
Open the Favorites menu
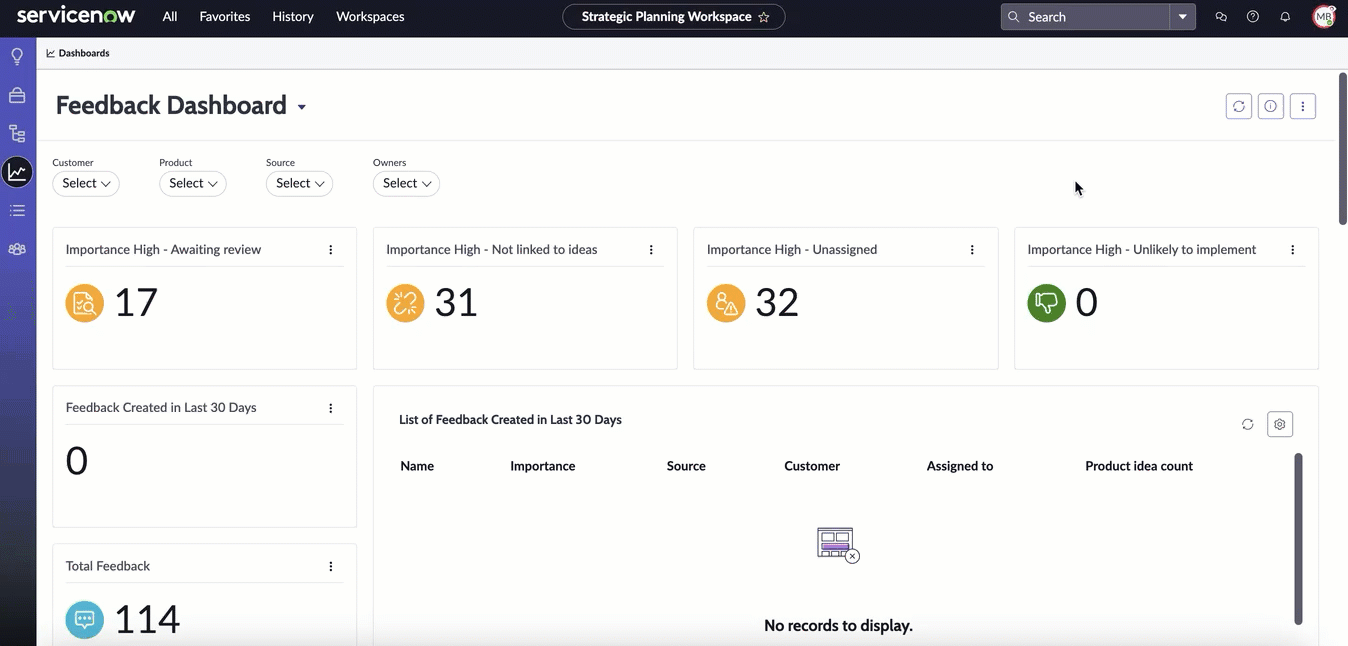[225, 17]
